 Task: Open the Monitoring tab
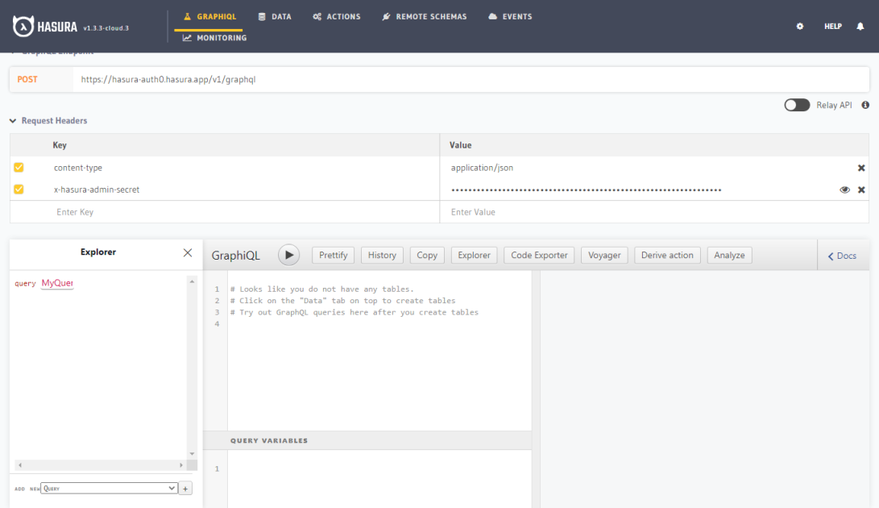pyautogui.click(x=215, y=38)
